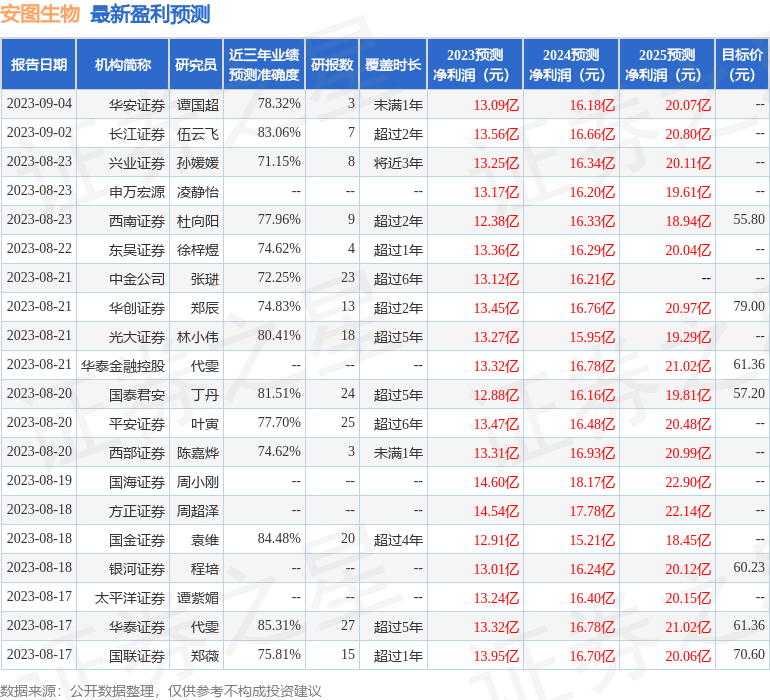Click the 目标价 column header
770x700 pixels.
point(742,64)
